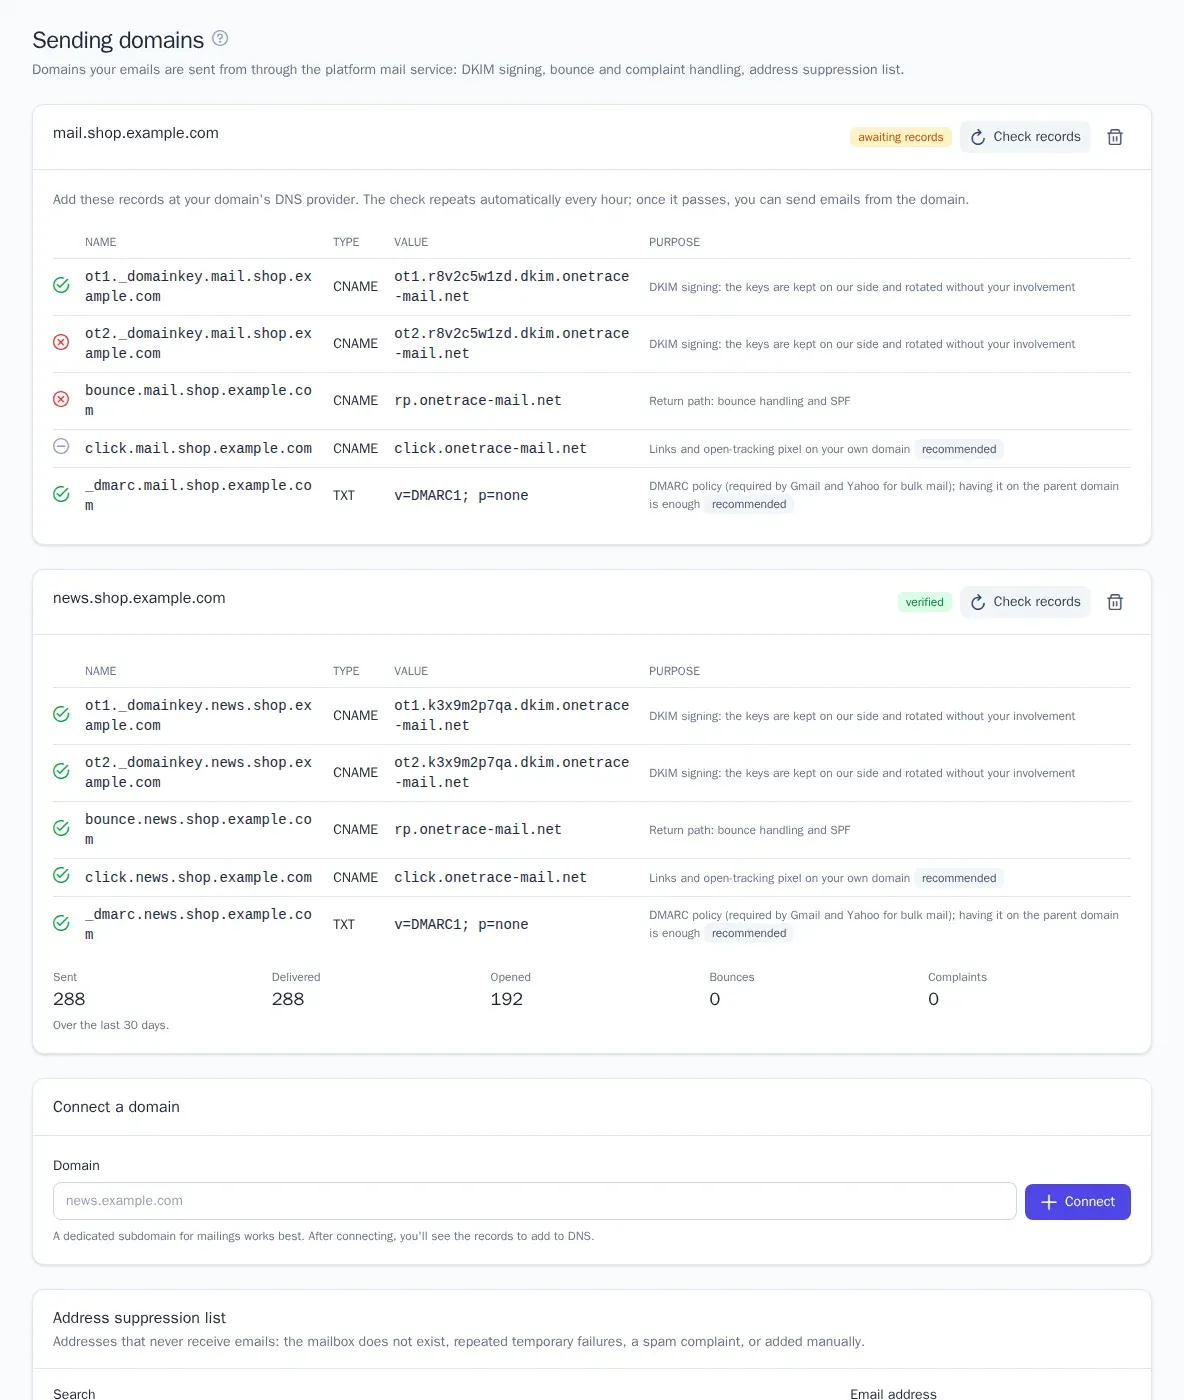1184x1400 pixels.
Task: Focus the Domain input field
Action: coord(535,1201)
